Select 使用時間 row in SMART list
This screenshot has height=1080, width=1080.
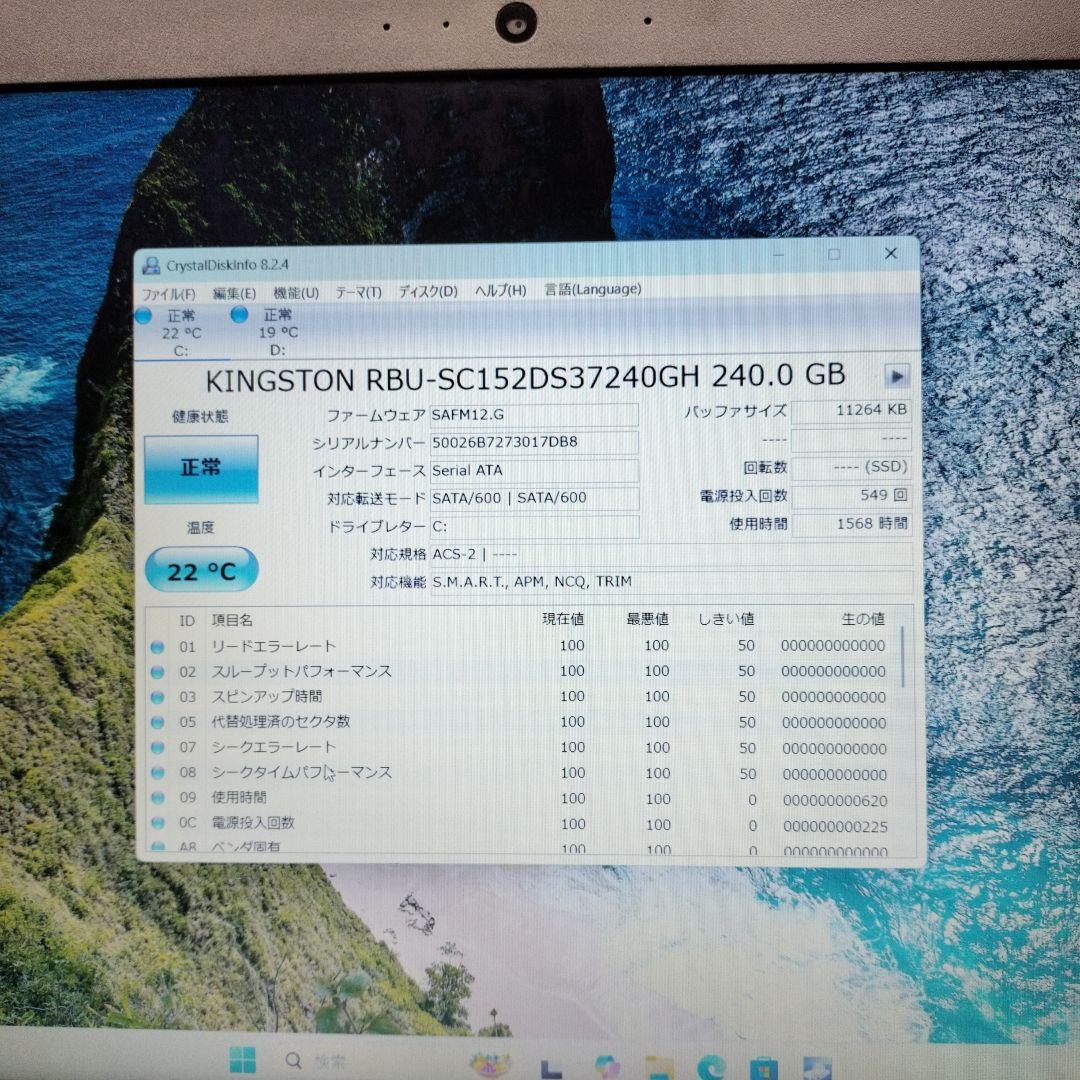click(521, 799)
